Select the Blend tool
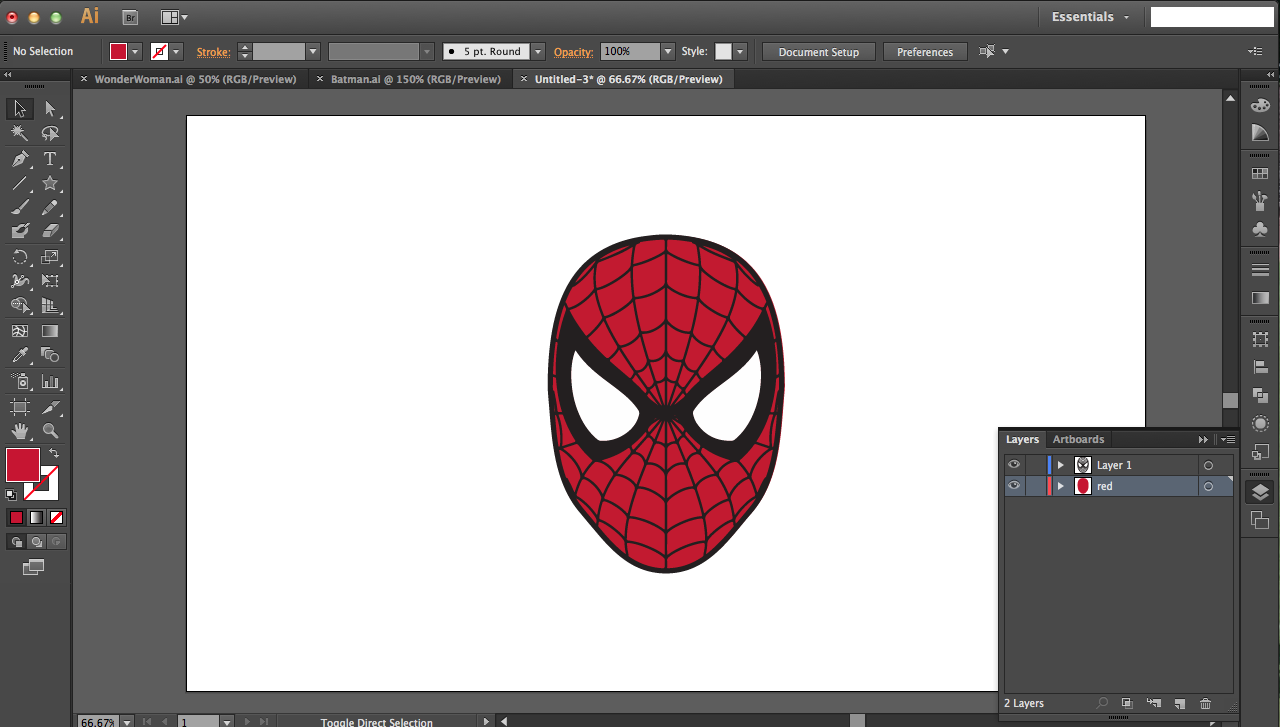1280x727 pixels. (50, 355)
